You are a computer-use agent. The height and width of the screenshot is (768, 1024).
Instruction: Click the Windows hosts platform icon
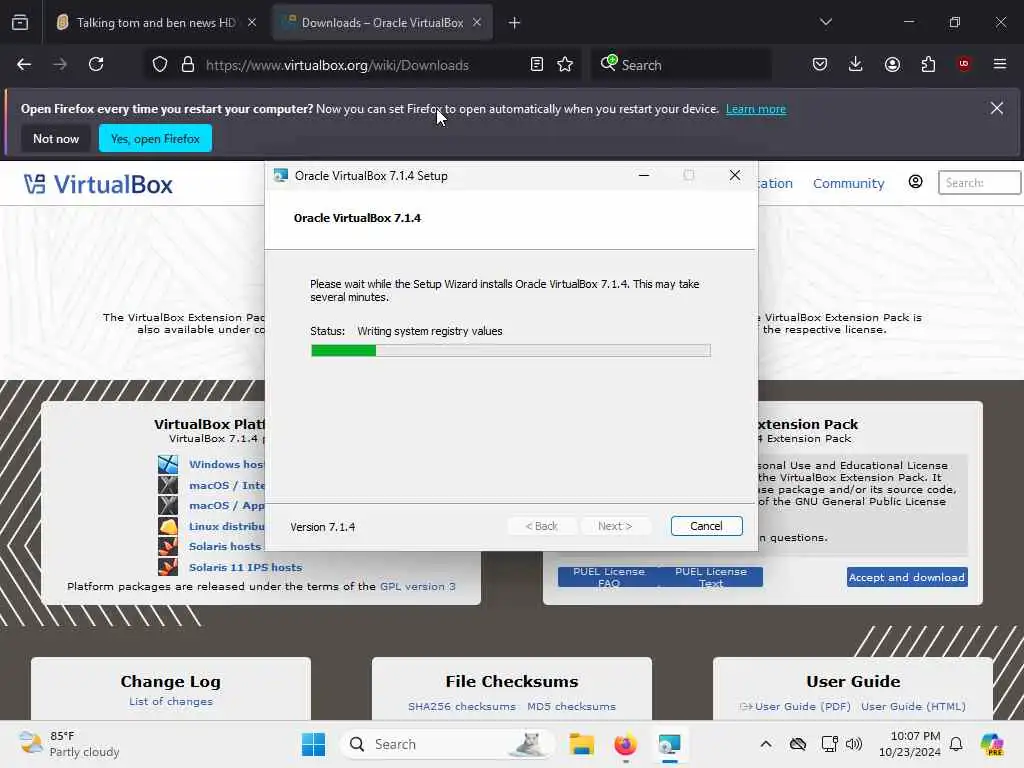(x=168, y=464)
